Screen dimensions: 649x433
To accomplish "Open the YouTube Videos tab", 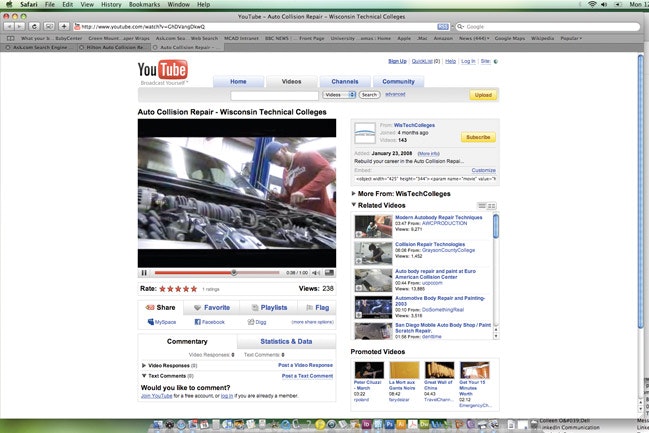I will pyautogui.click(x=291, y=82).
